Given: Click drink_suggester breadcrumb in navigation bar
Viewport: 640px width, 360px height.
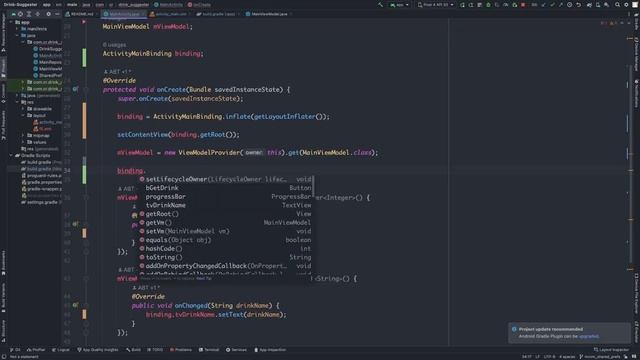Looking at the screenshot, I should 133,5.
